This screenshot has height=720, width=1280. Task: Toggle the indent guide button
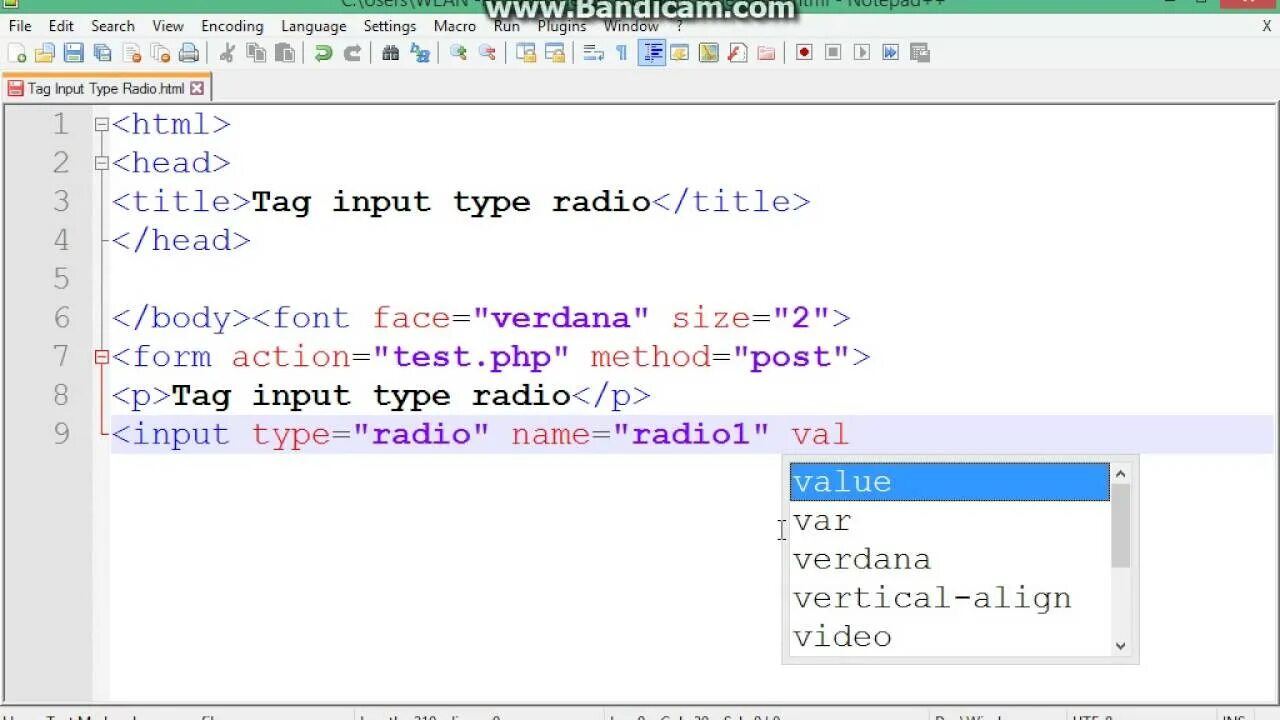(652, 53)
